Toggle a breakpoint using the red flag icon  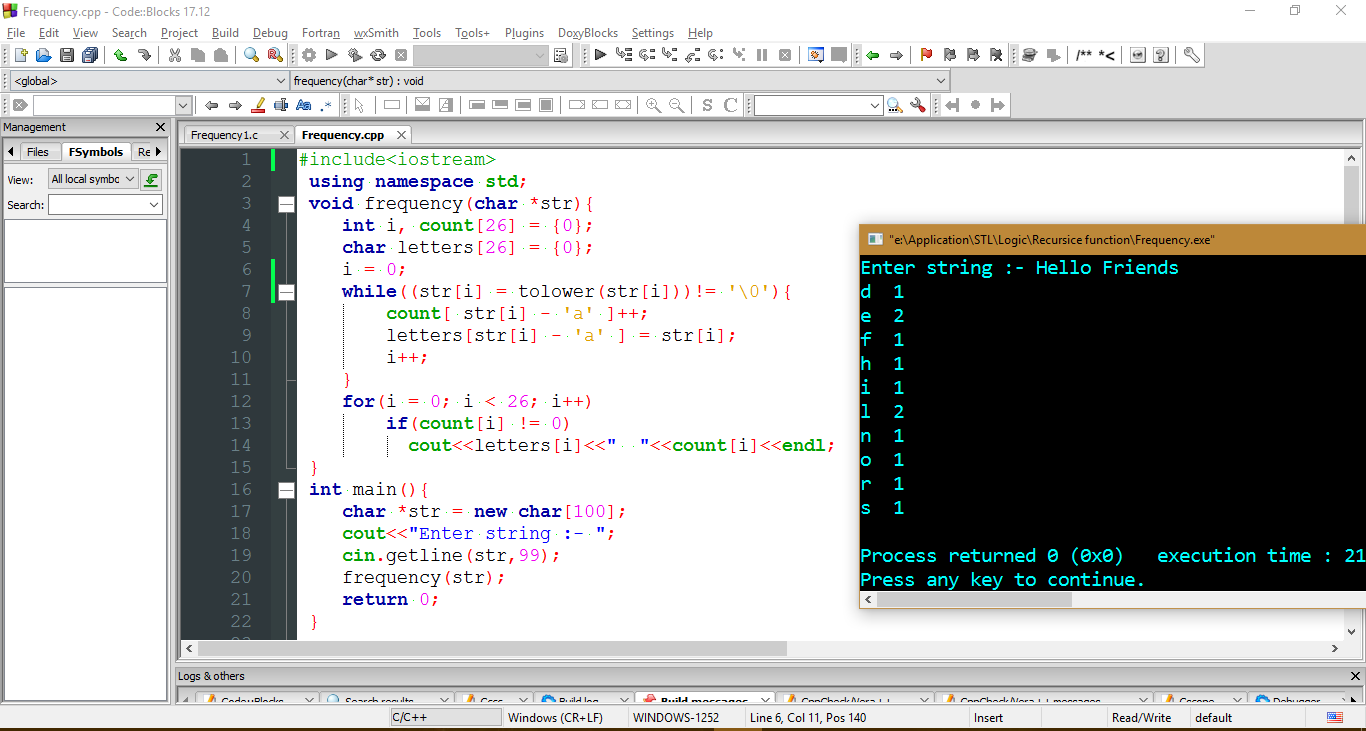[x=927, y=55]
